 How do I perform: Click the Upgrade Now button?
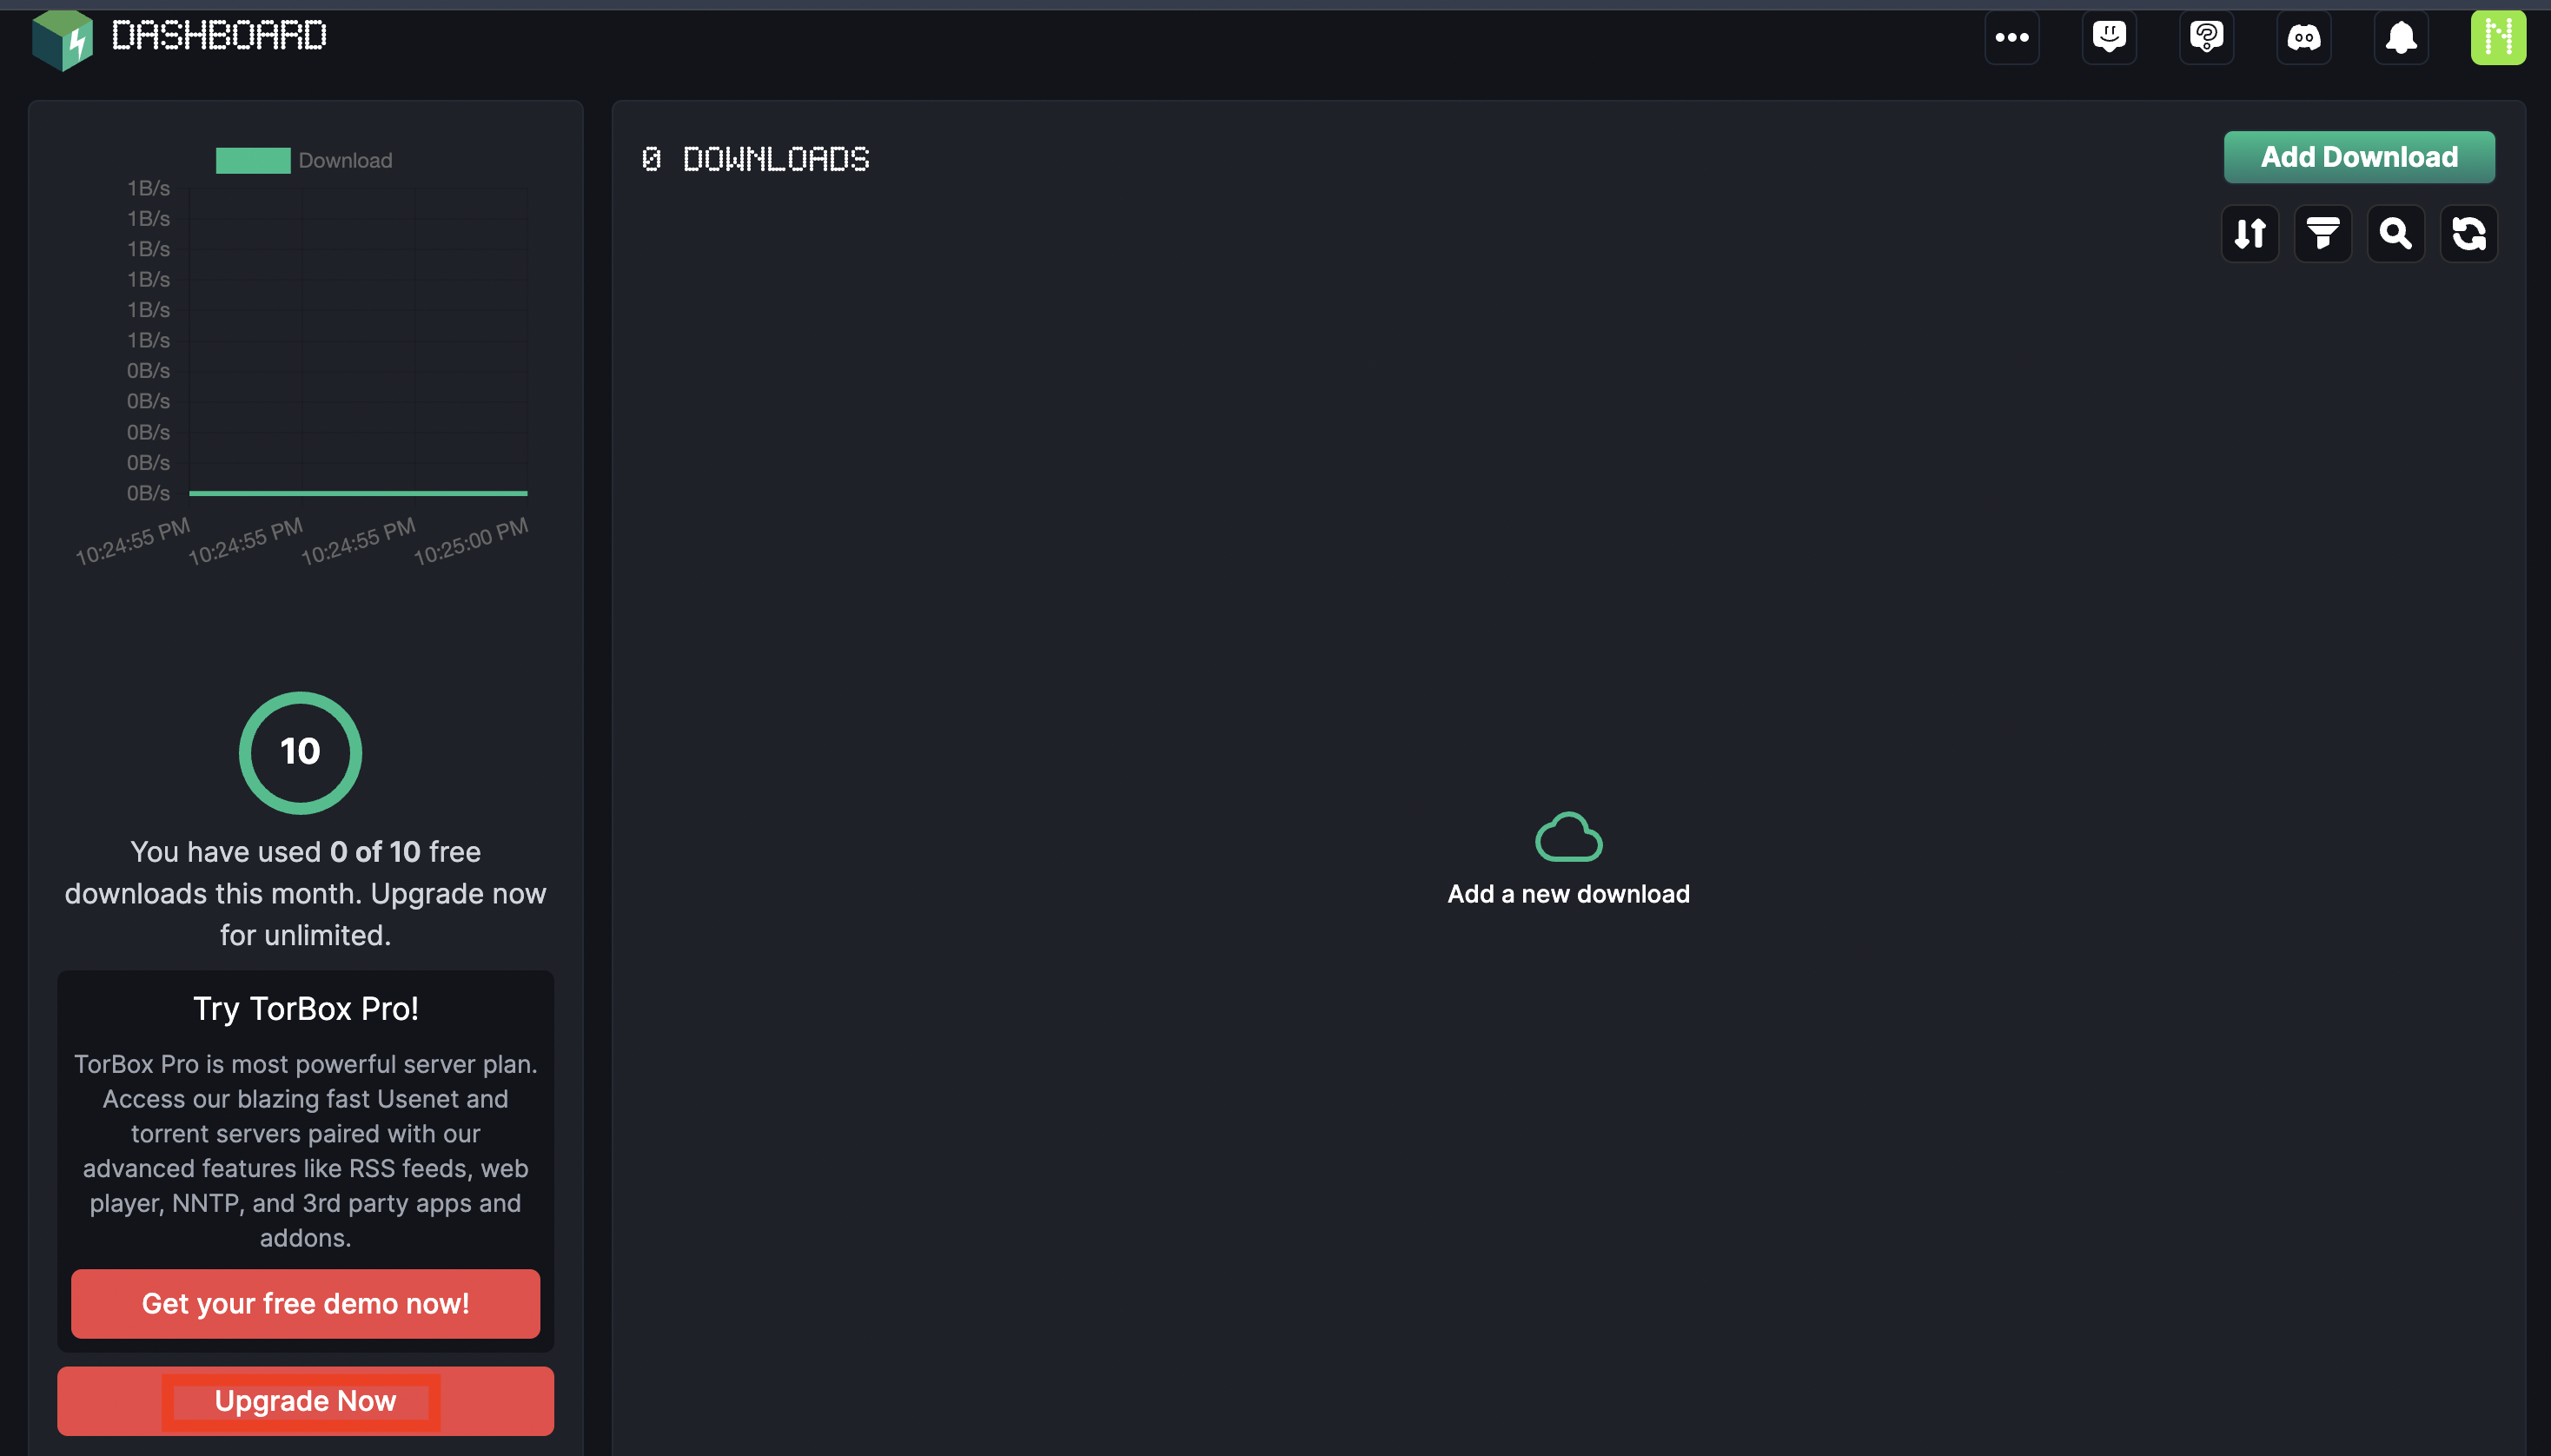[x=305, y=1401]
